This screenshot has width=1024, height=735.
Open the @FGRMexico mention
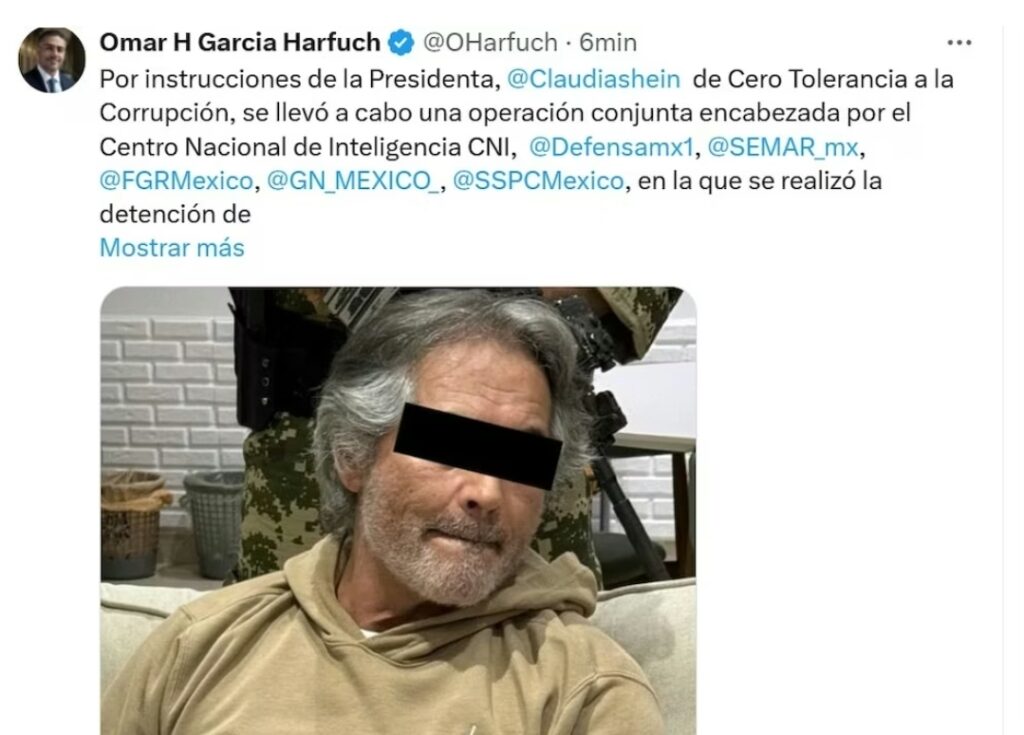tap(176, 181)
